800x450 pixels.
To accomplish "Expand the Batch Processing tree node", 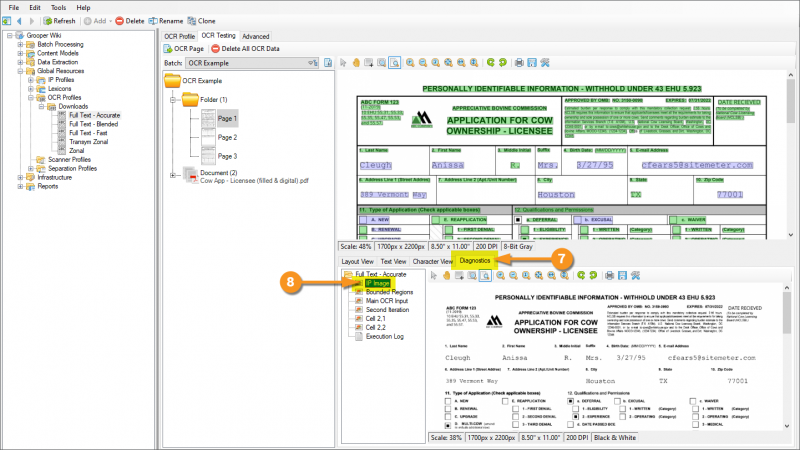I will 21,44.
